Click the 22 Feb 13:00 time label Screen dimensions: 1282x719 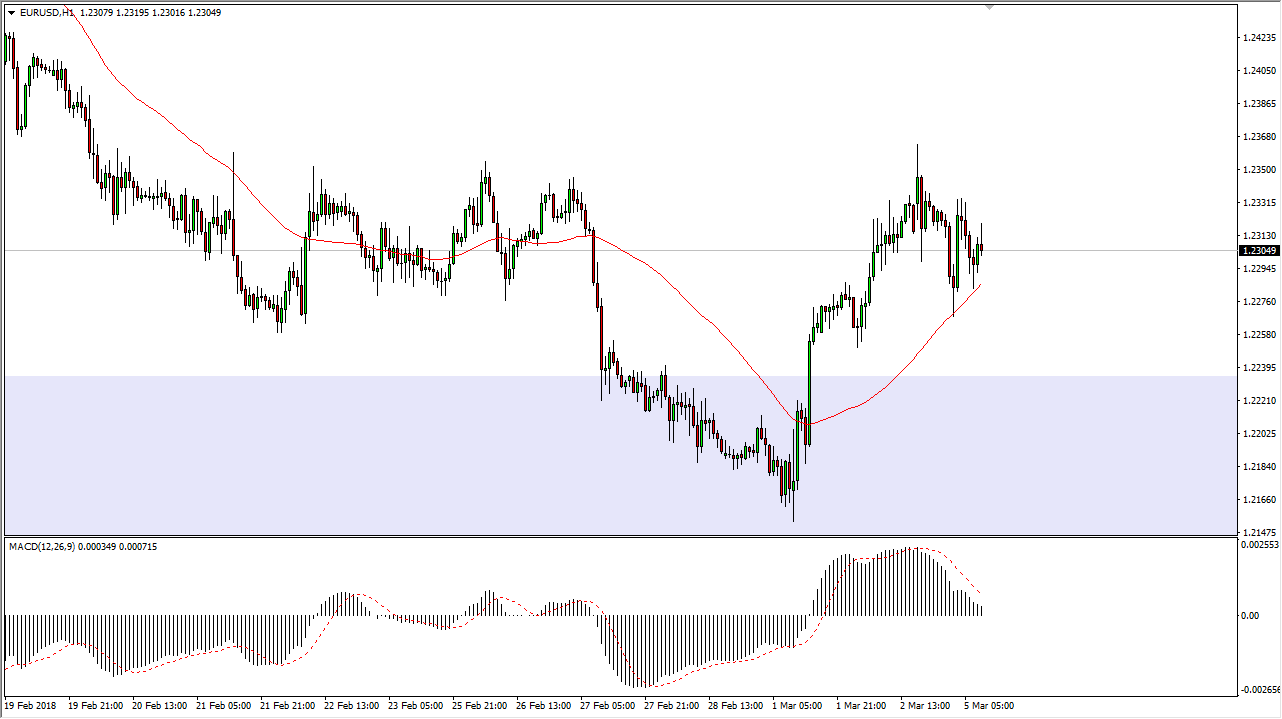click(351, 705)
